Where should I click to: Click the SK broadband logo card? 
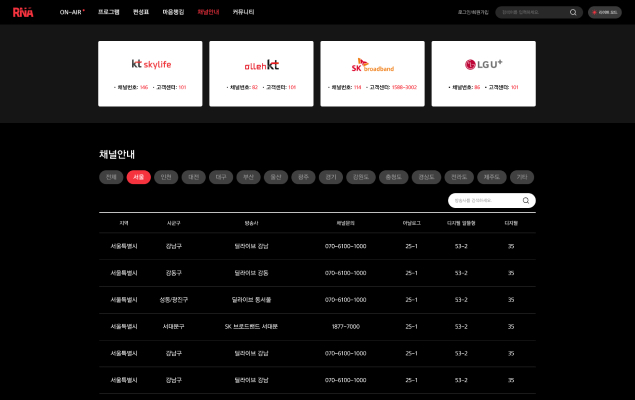(x=372, y=73)
